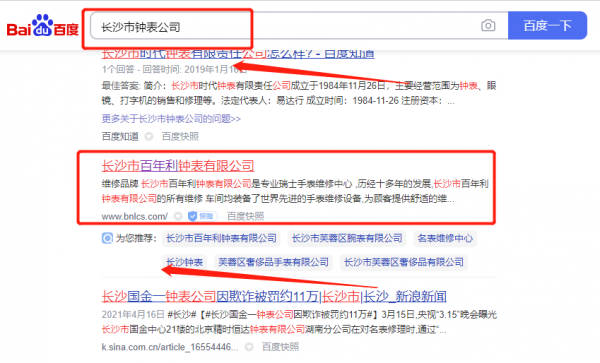The width and height of the screenshot is (600, 363).
Task: Select recommended 长沙市百年利钟表有限公司 chip
Action: click(x=221, y=238)
